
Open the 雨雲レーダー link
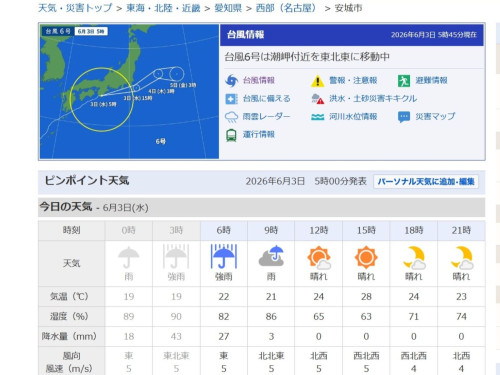pyautogui.click(x=266, y=117)
